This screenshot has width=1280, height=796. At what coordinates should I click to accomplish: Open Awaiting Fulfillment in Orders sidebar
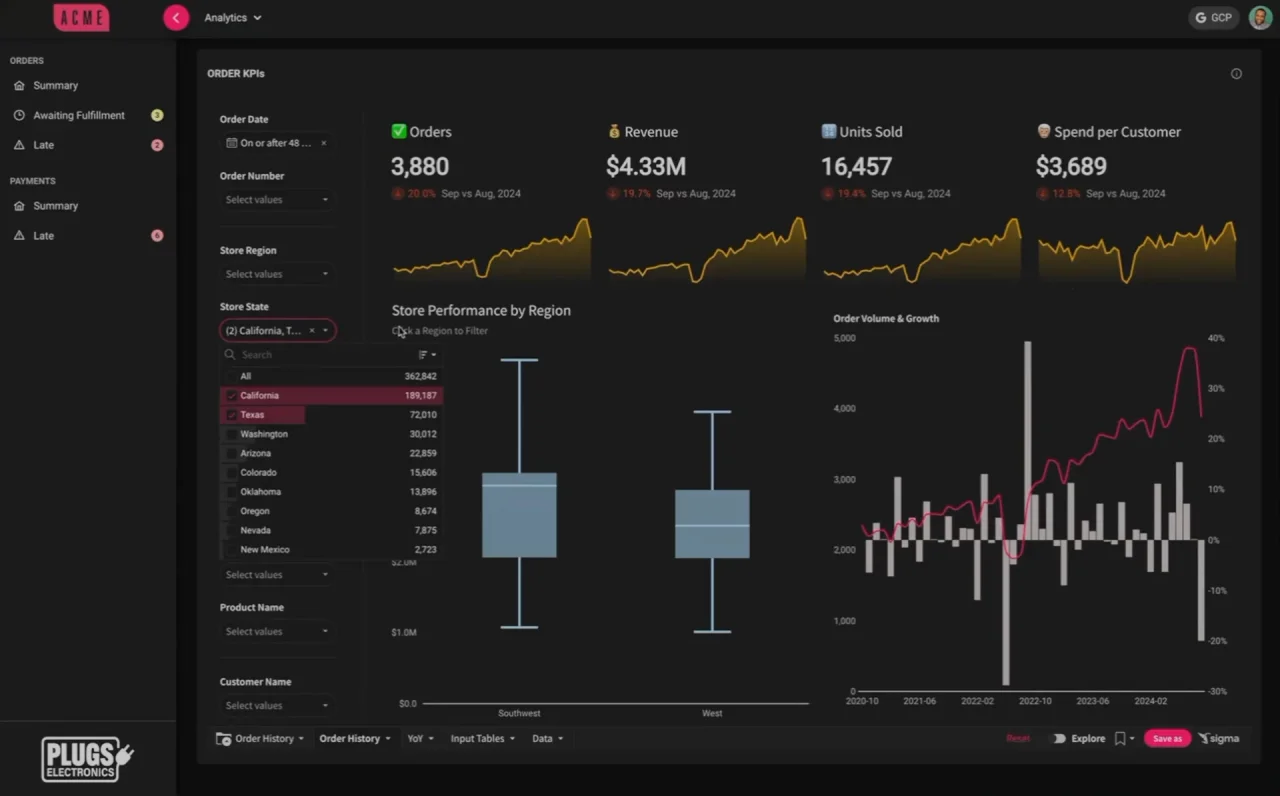pyautogui.click(x=79, y=116)
